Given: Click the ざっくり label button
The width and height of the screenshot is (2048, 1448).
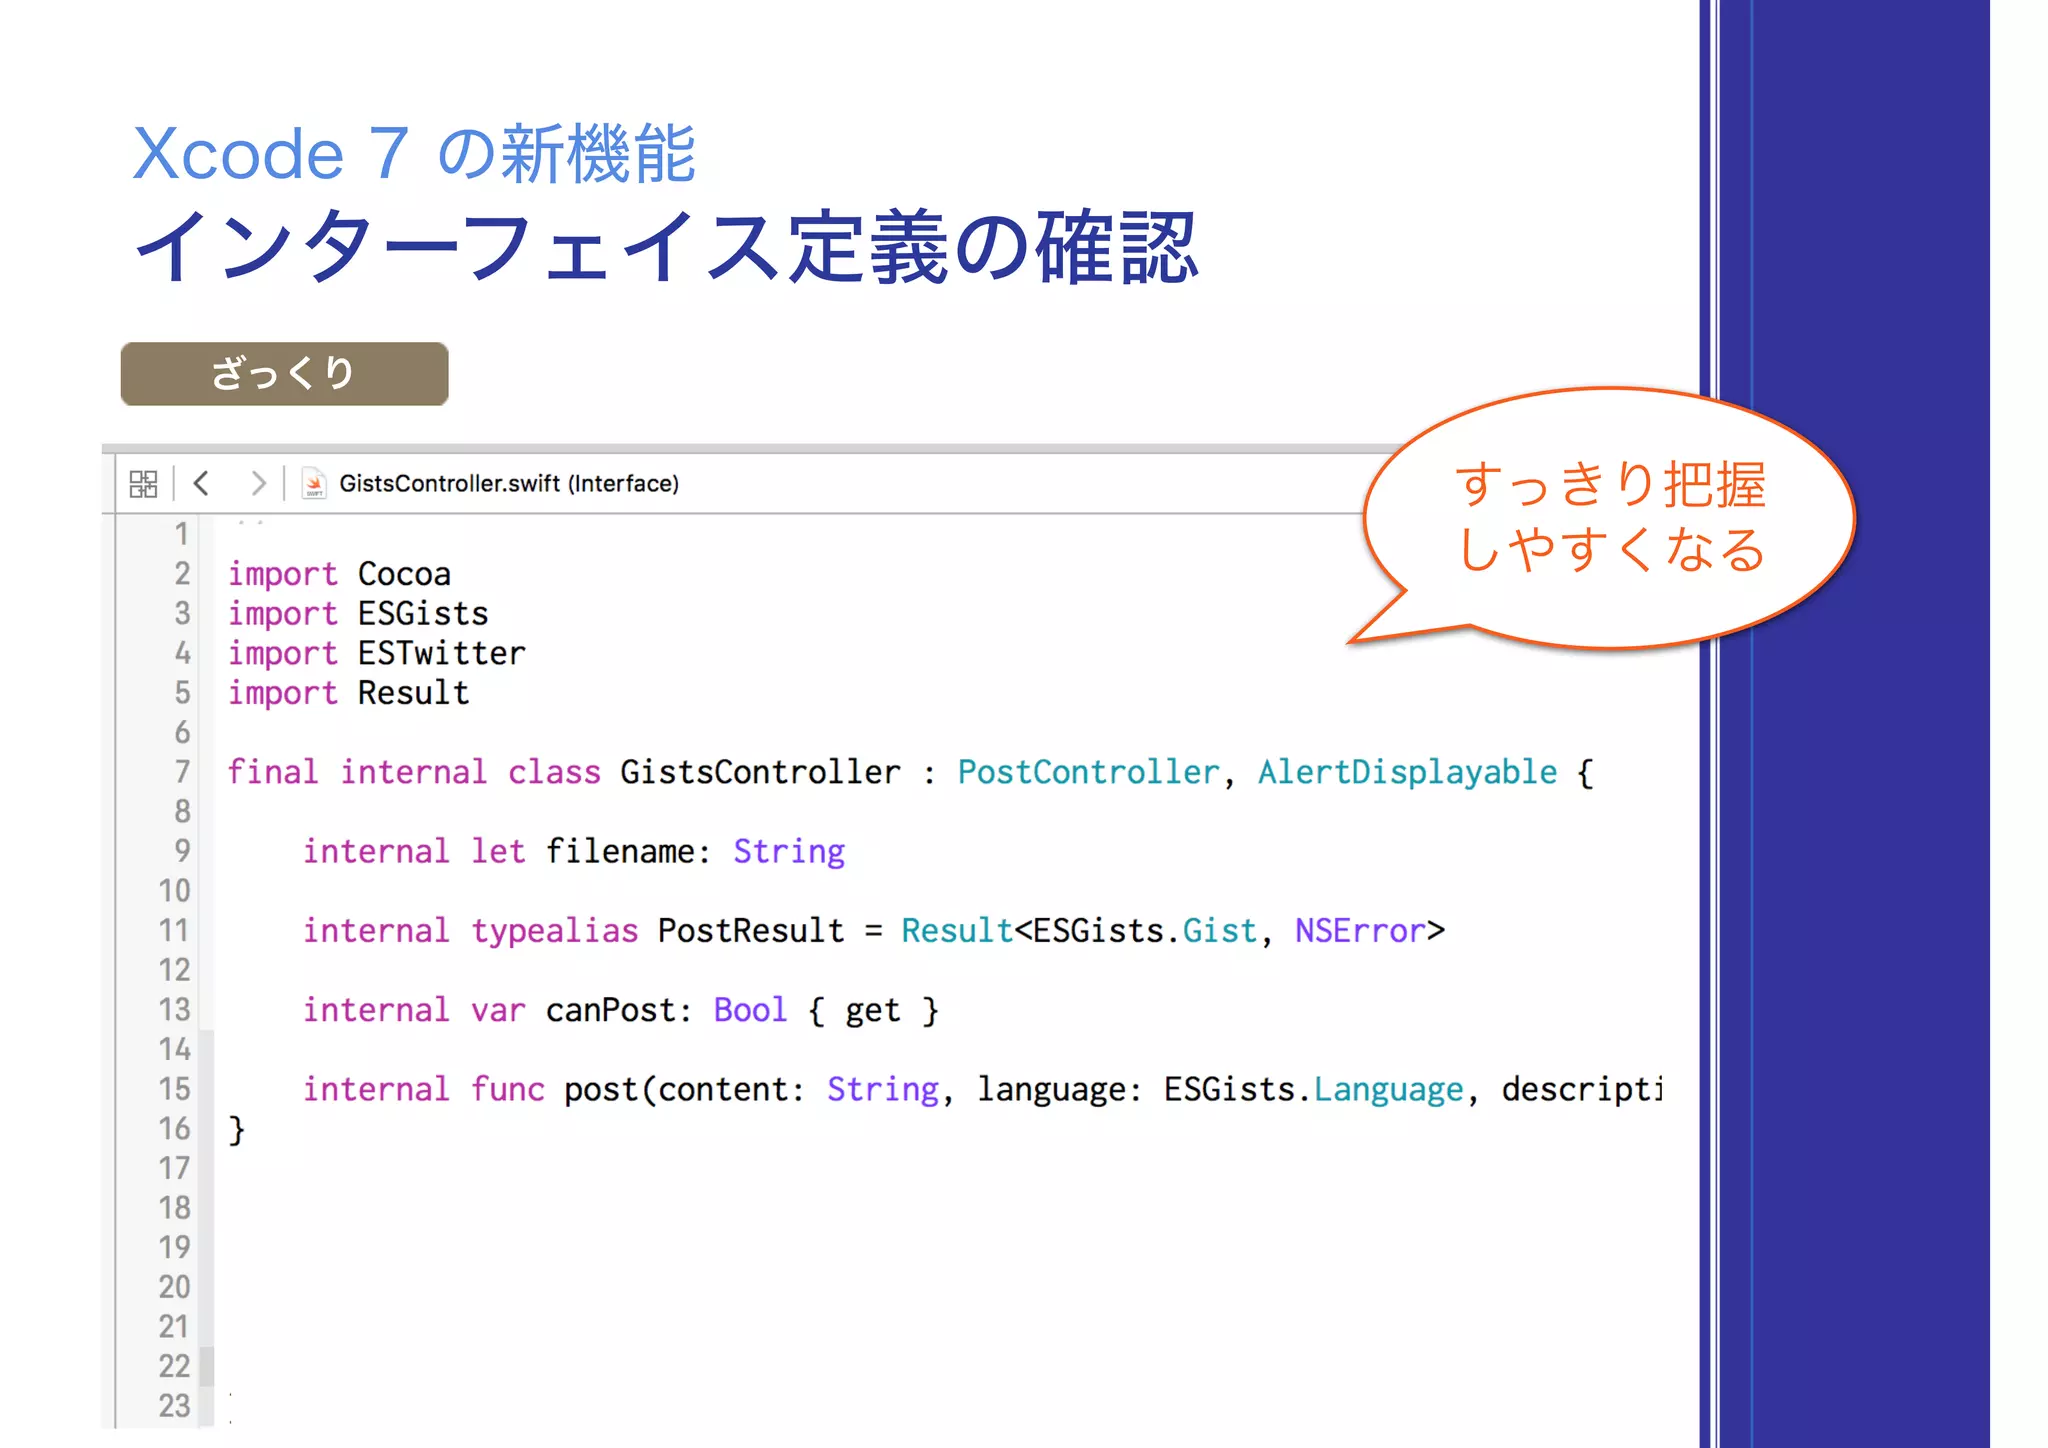Looking at the screenshot, I should click(284, 374).
